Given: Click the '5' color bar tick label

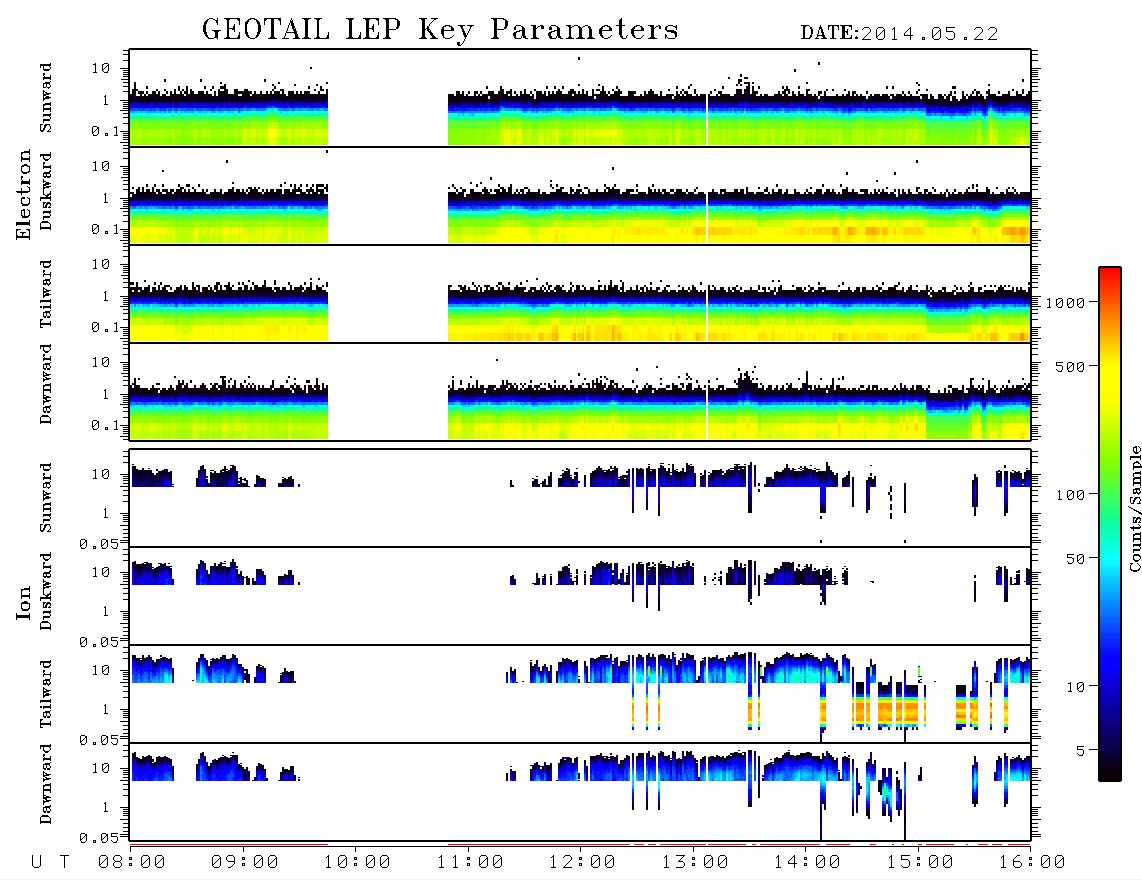Looking at the screenshot, I should (1080, 750).
